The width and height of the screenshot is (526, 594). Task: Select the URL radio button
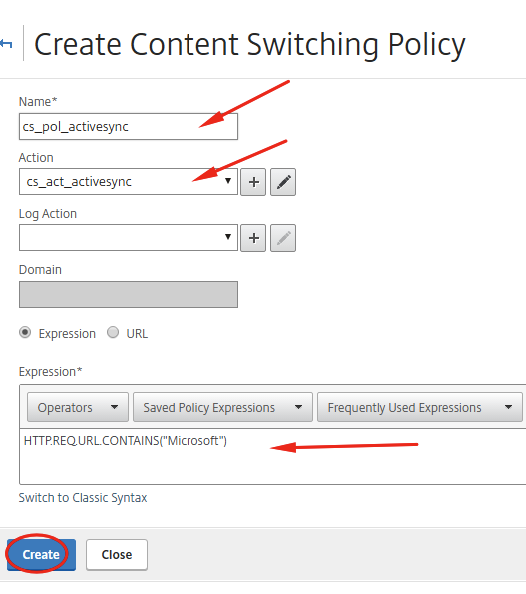(113, 333)
